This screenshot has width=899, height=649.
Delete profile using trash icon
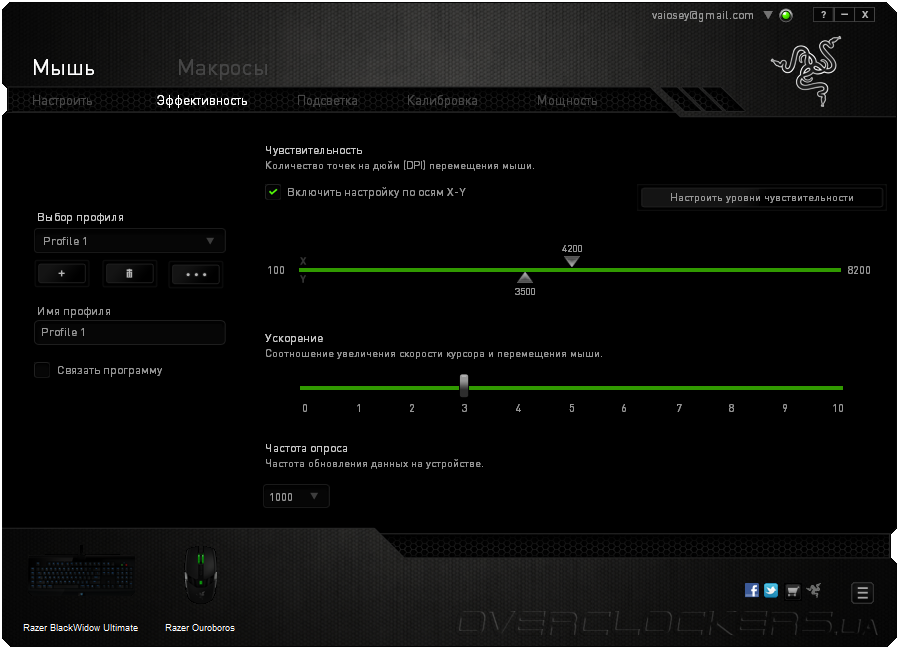(x=129, y=273)
